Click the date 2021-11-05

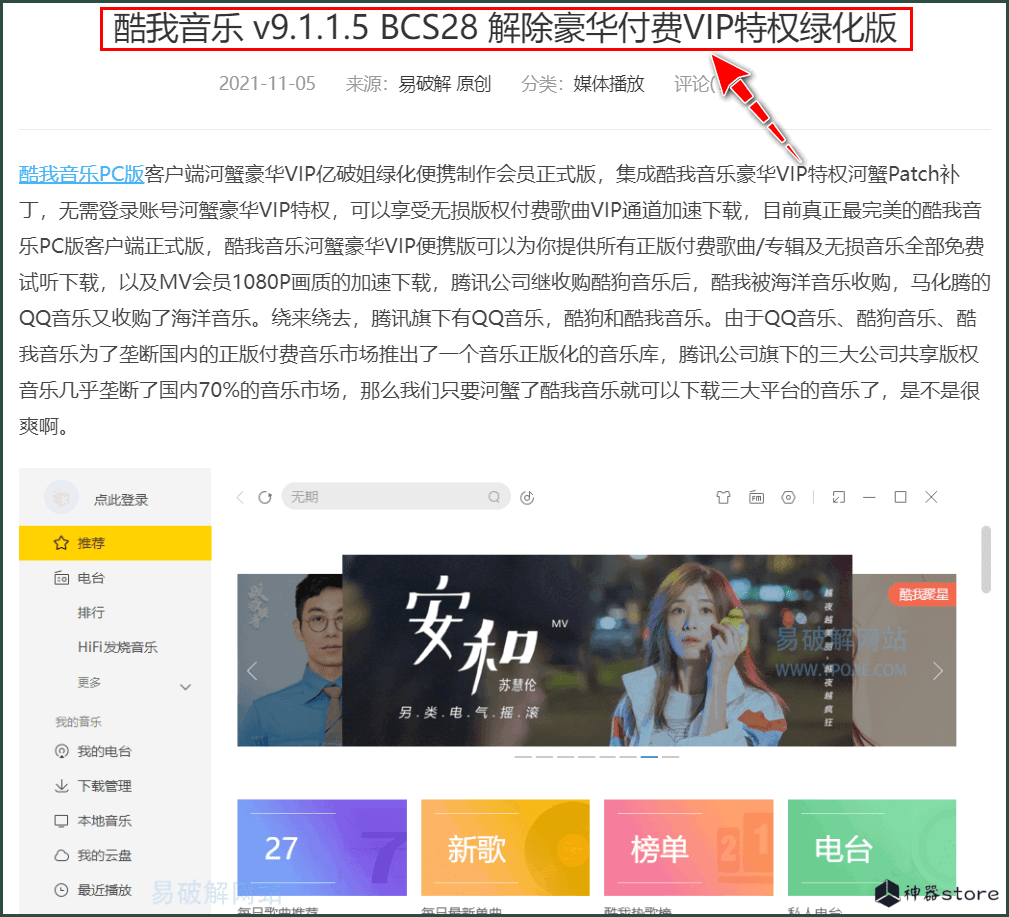[267, 84]
